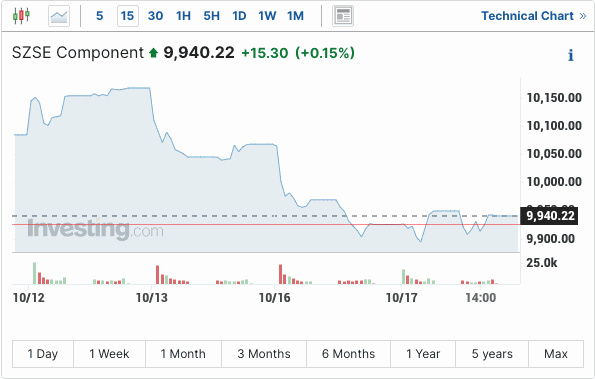595x379 pixels.
Task: Open the news layout icon
Action: [343, 16]
